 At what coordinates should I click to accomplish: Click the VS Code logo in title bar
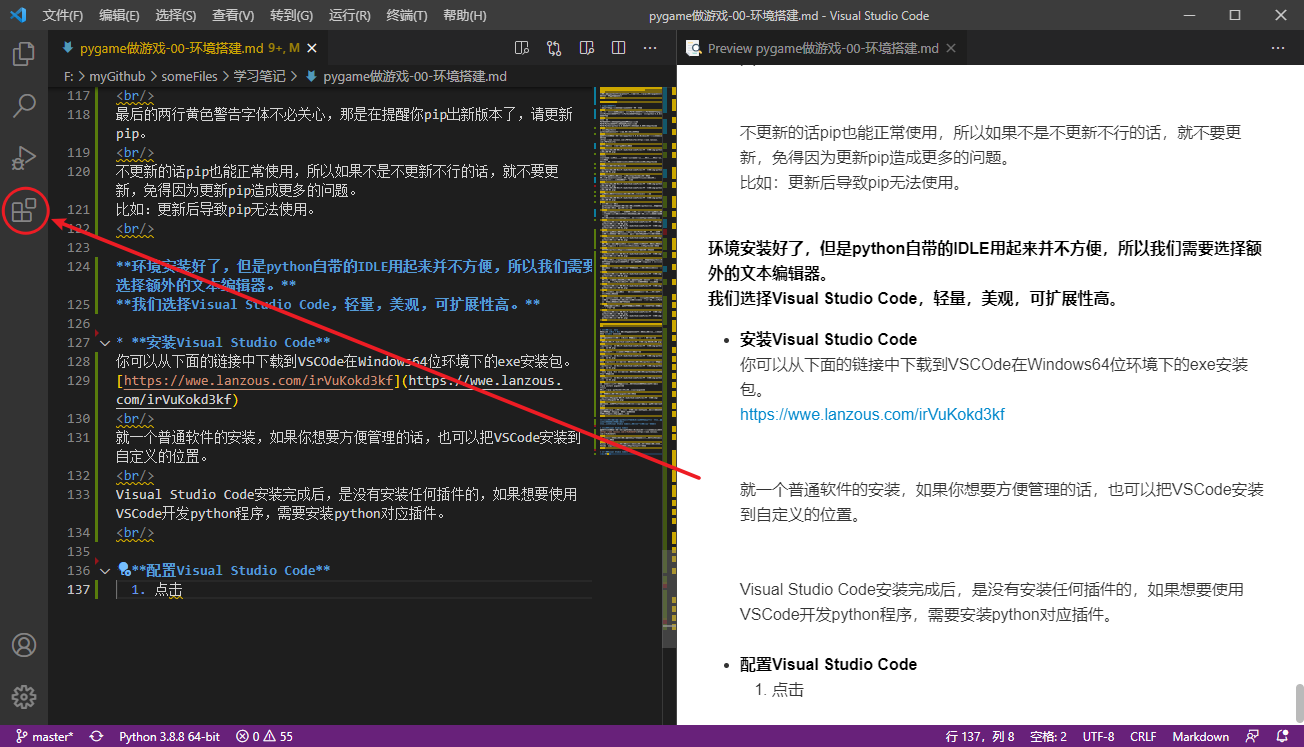pyautogui.click(x=19, y=15)
